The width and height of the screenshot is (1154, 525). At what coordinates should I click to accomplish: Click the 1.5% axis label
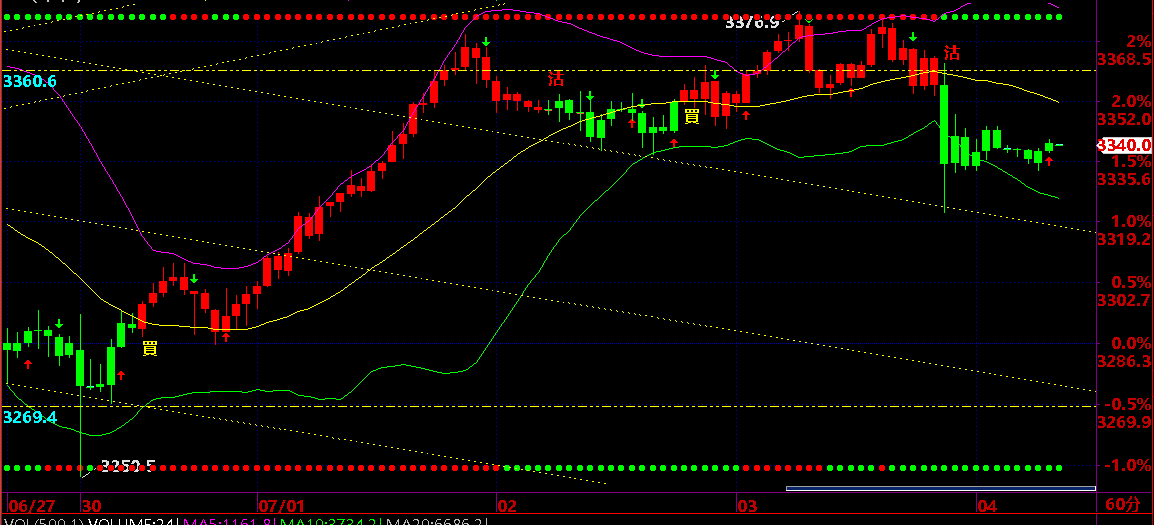[x=1132, y=161]
